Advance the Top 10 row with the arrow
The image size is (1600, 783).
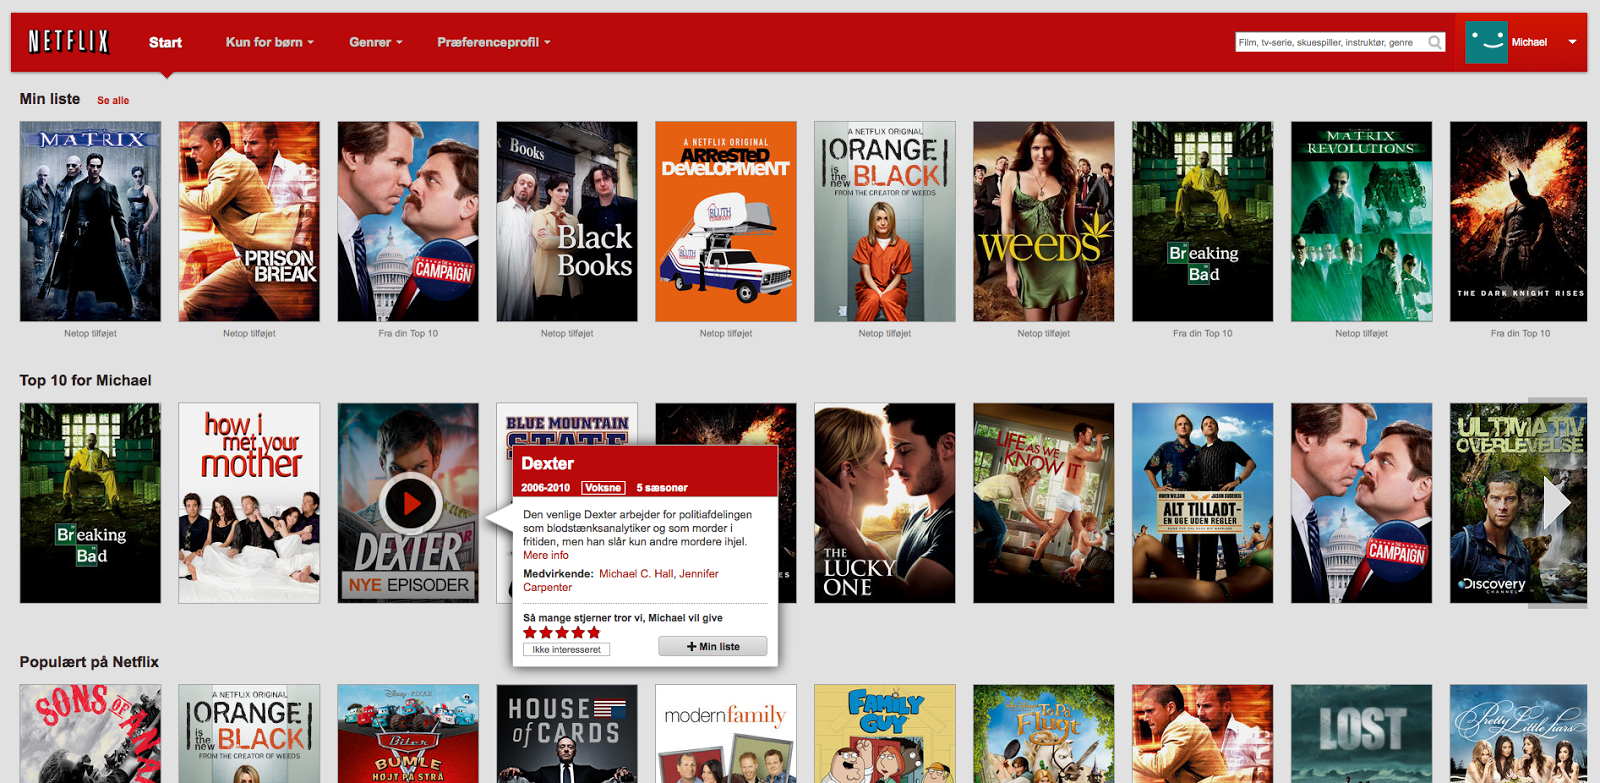[1557, 503]
